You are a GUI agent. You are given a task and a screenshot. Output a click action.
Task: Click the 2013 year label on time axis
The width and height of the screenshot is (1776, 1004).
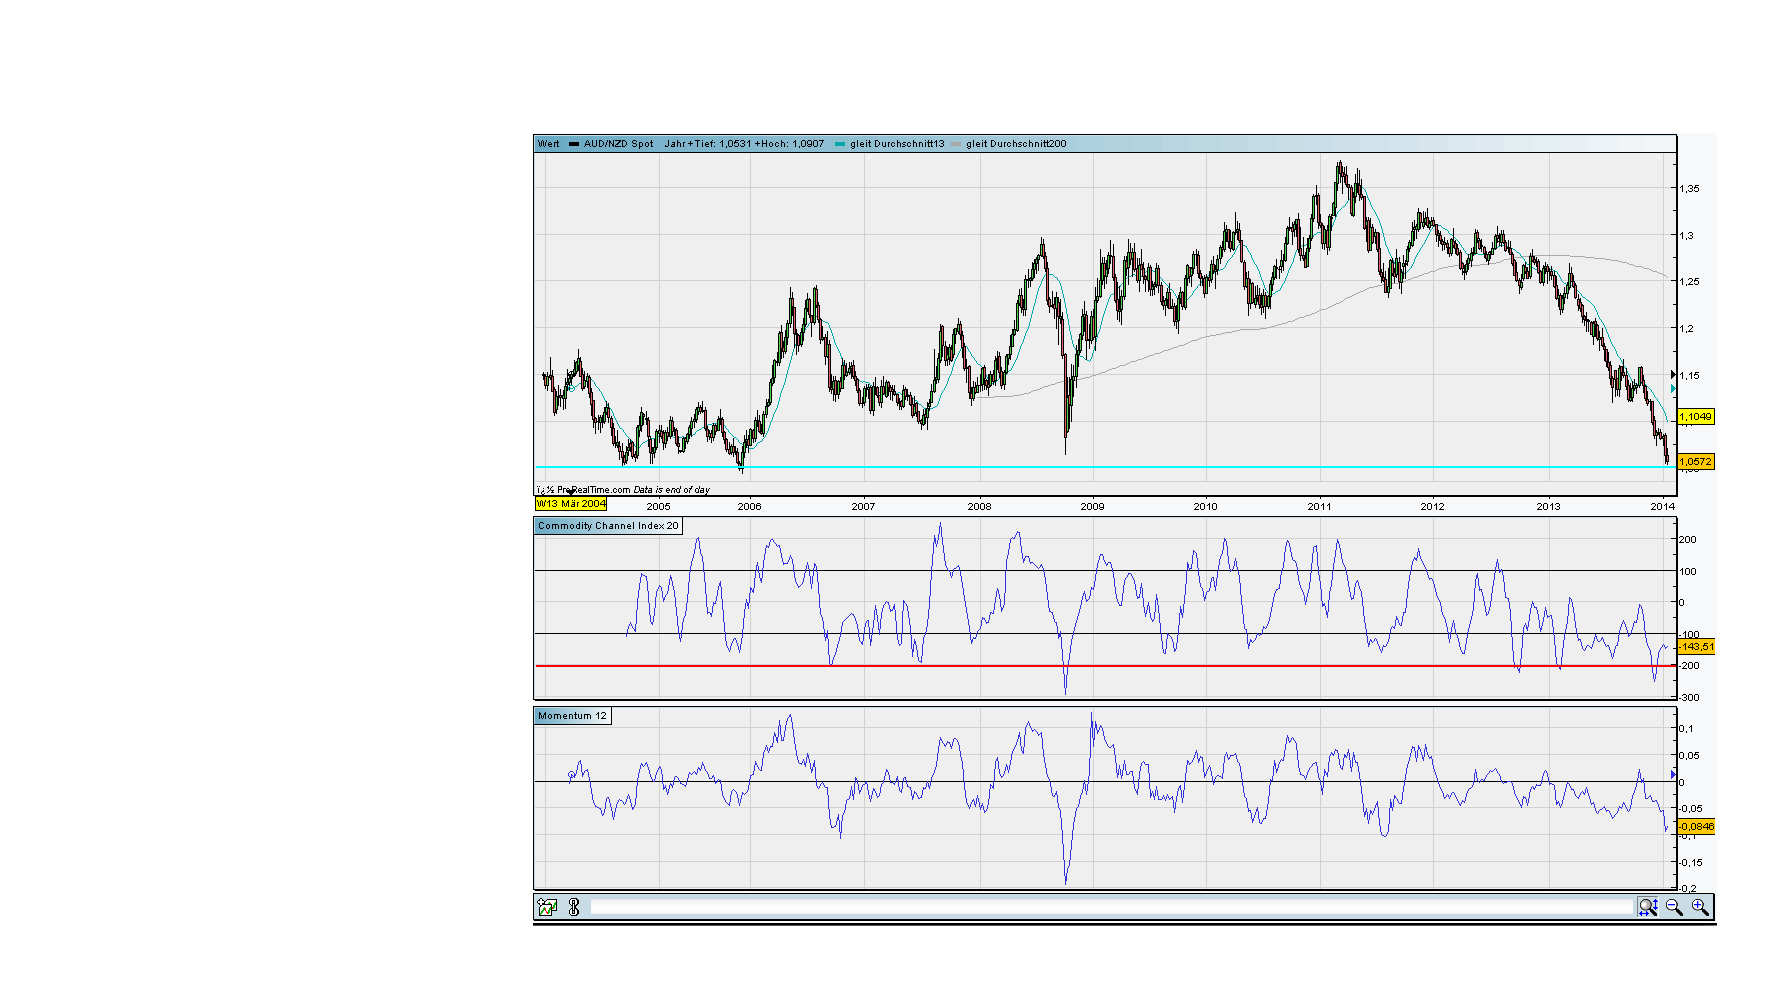(x=1548, y=507)
